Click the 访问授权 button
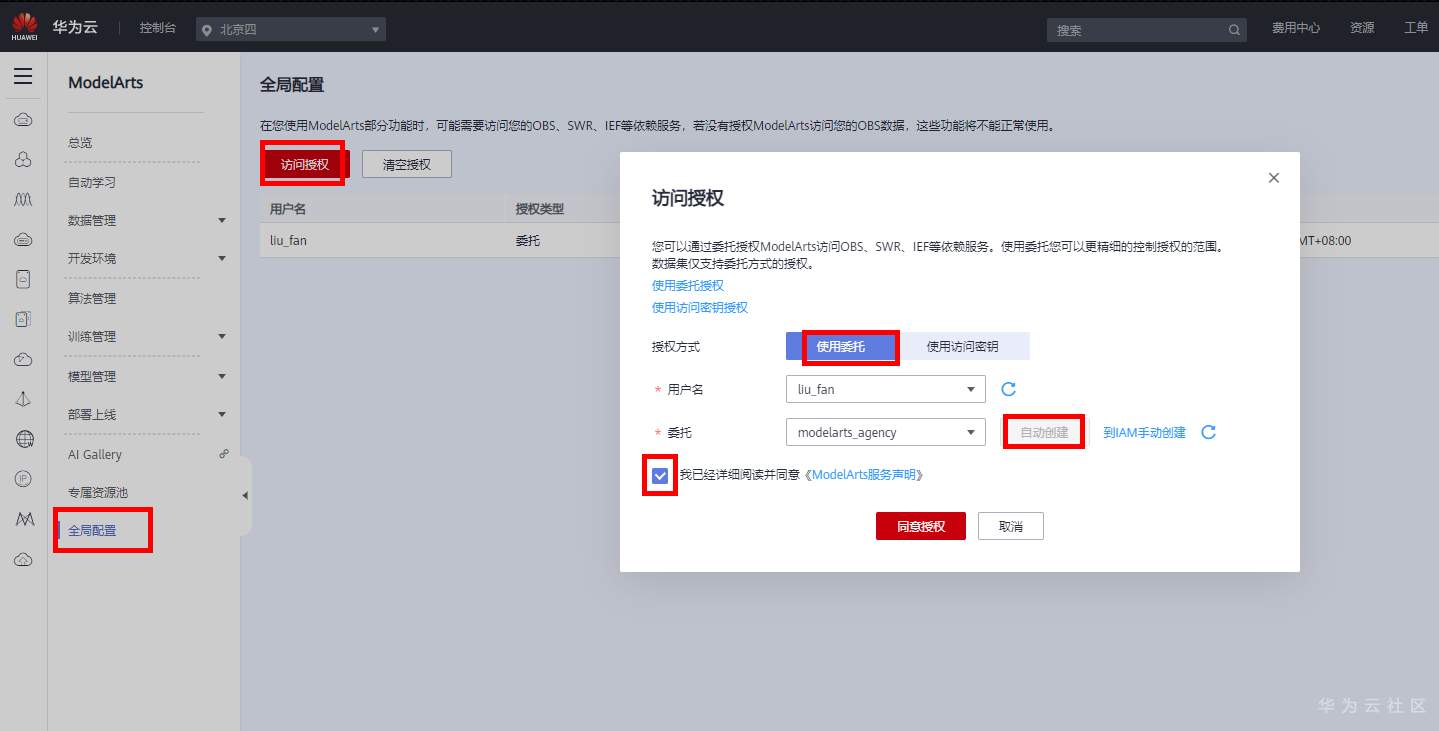 pyautogui.click(x=304, y=164)
